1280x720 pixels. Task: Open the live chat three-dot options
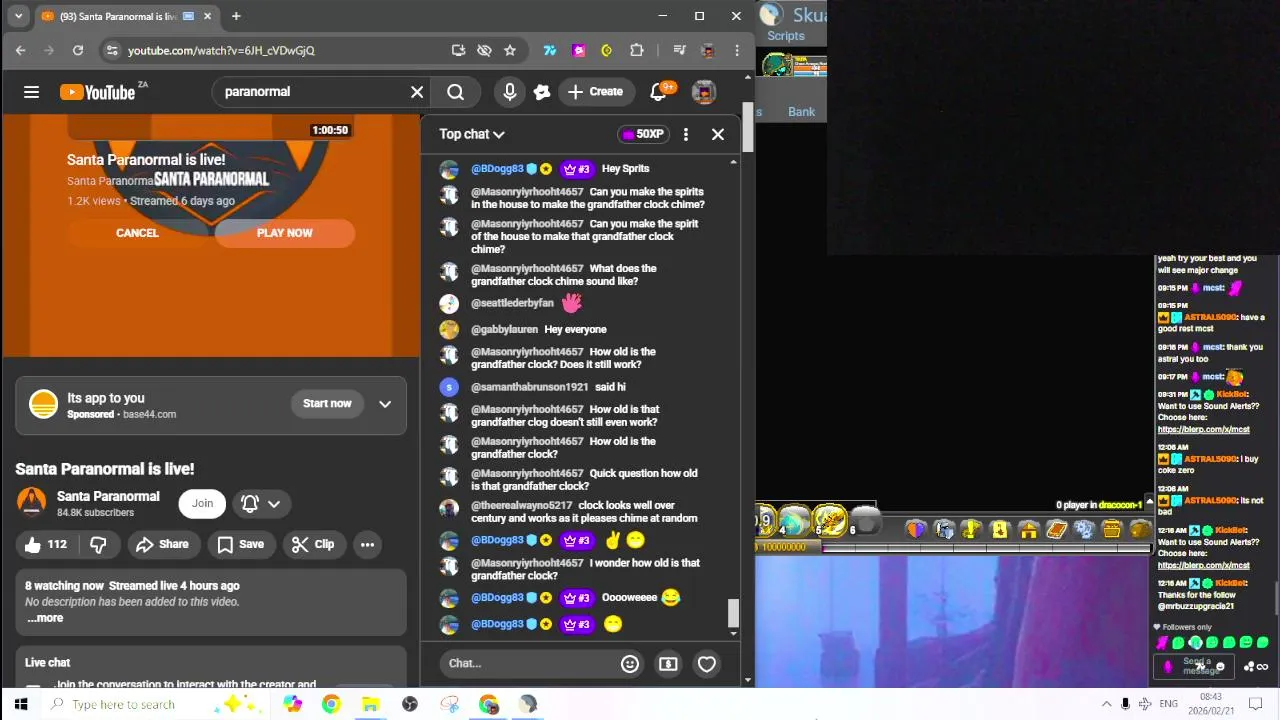point(685,134)
